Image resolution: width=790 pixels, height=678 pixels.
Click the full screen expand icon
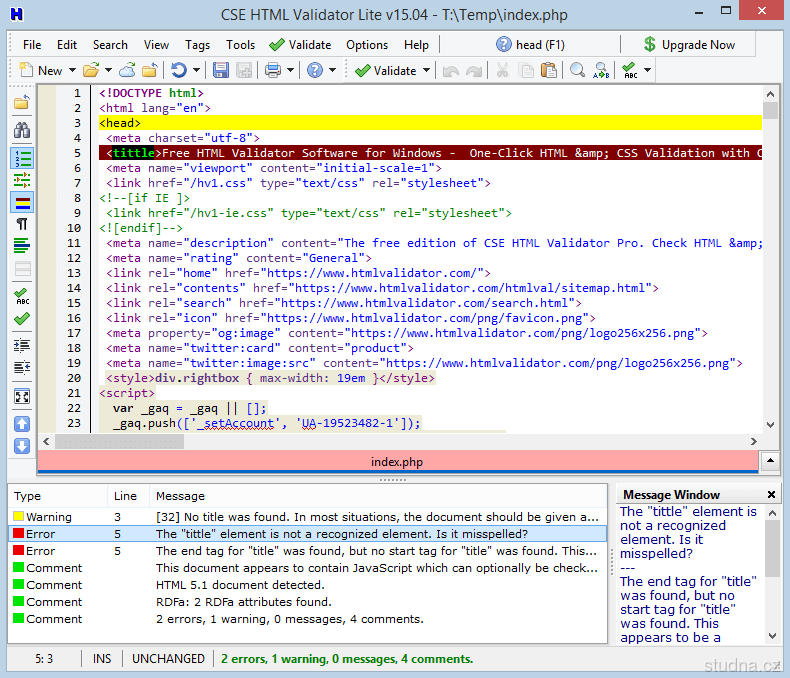(x=21, y=396)
